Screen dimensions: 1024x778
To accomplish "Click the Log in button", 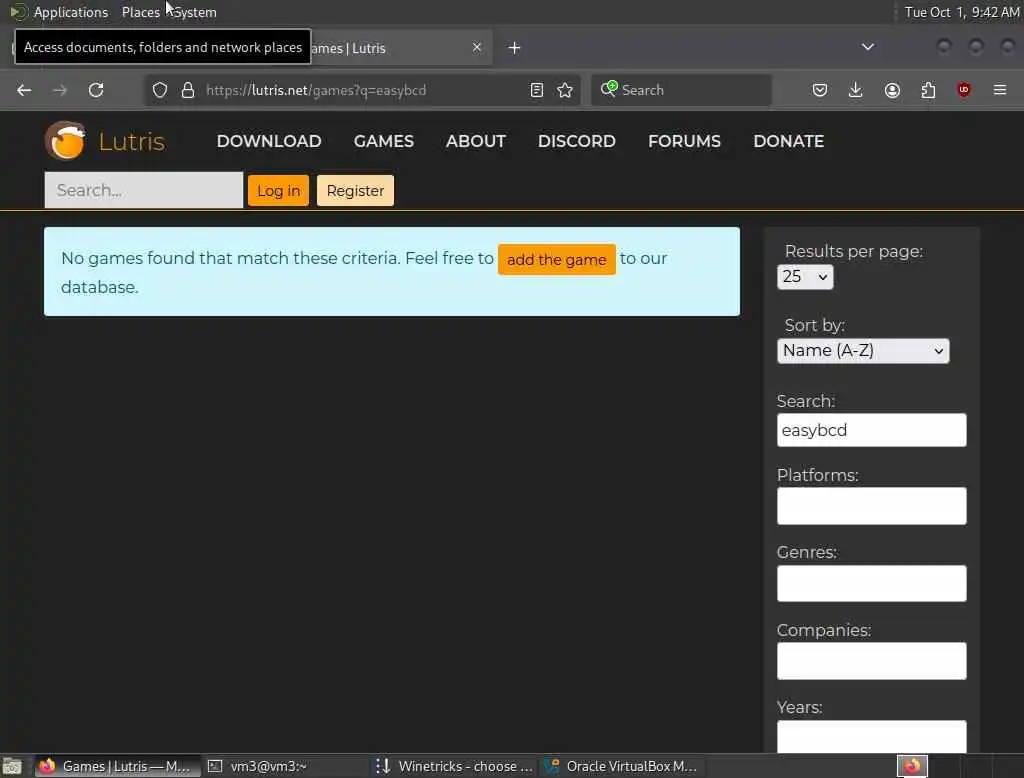I will pyautogui.click(x=278, y=191).
